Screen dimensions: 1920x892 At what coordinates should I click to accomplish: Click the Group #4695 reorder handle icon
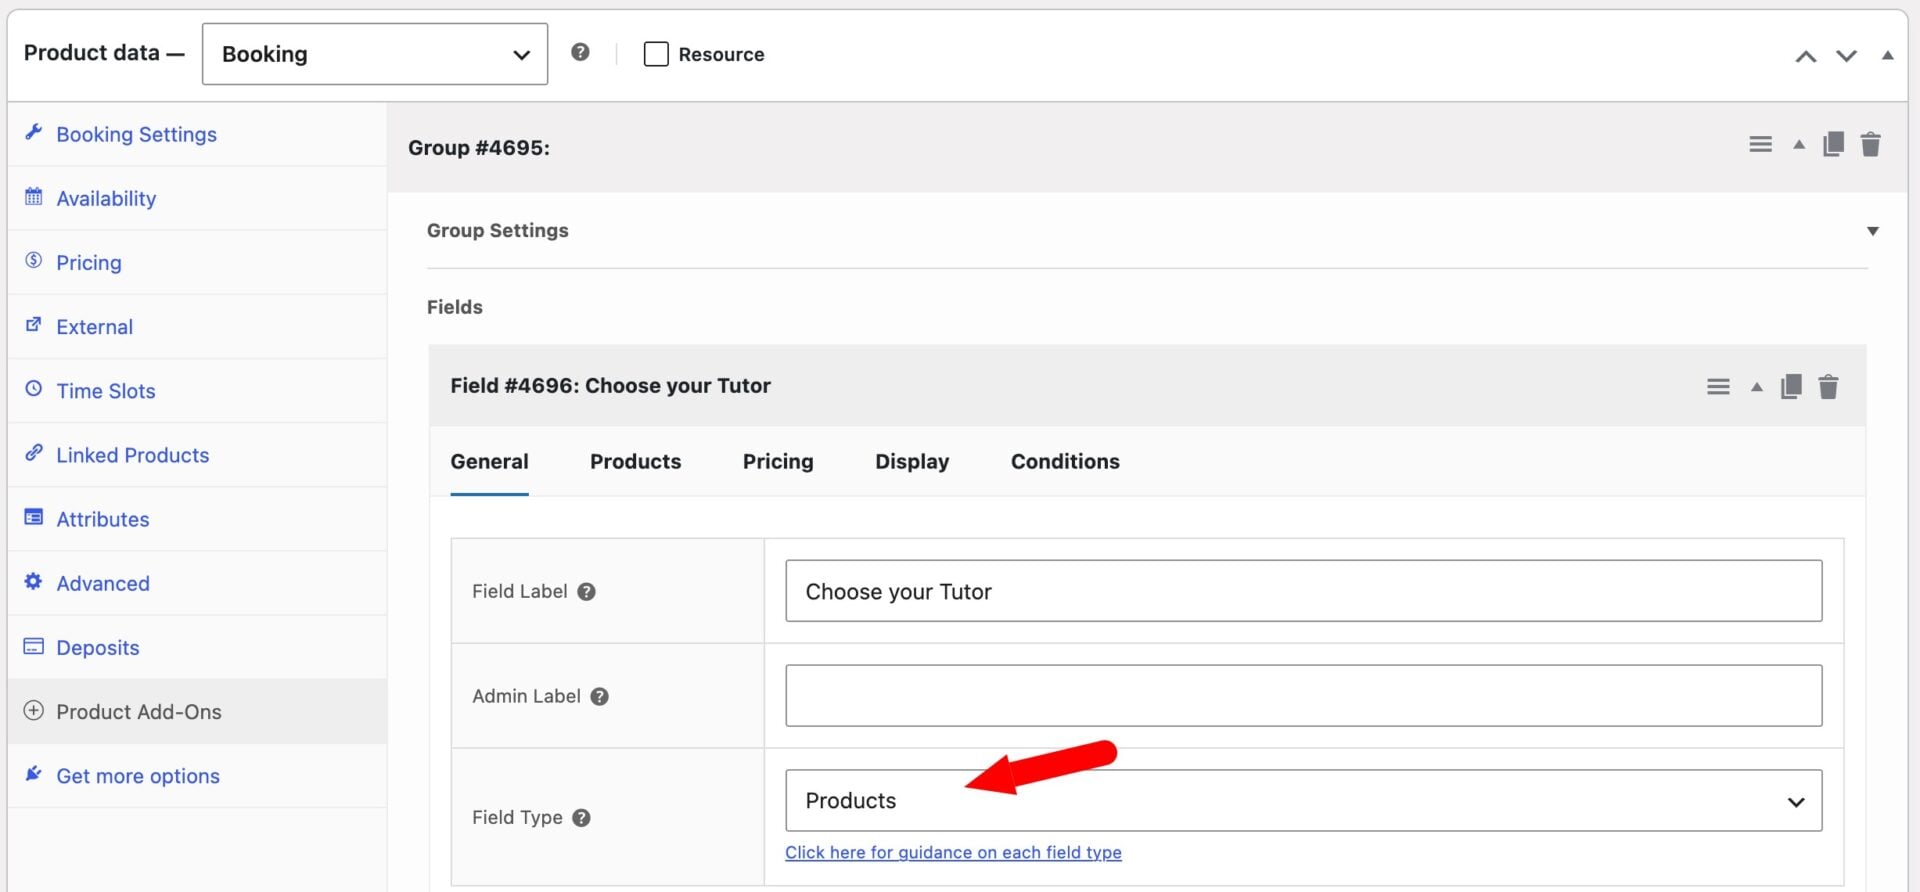coord(1760,145)
